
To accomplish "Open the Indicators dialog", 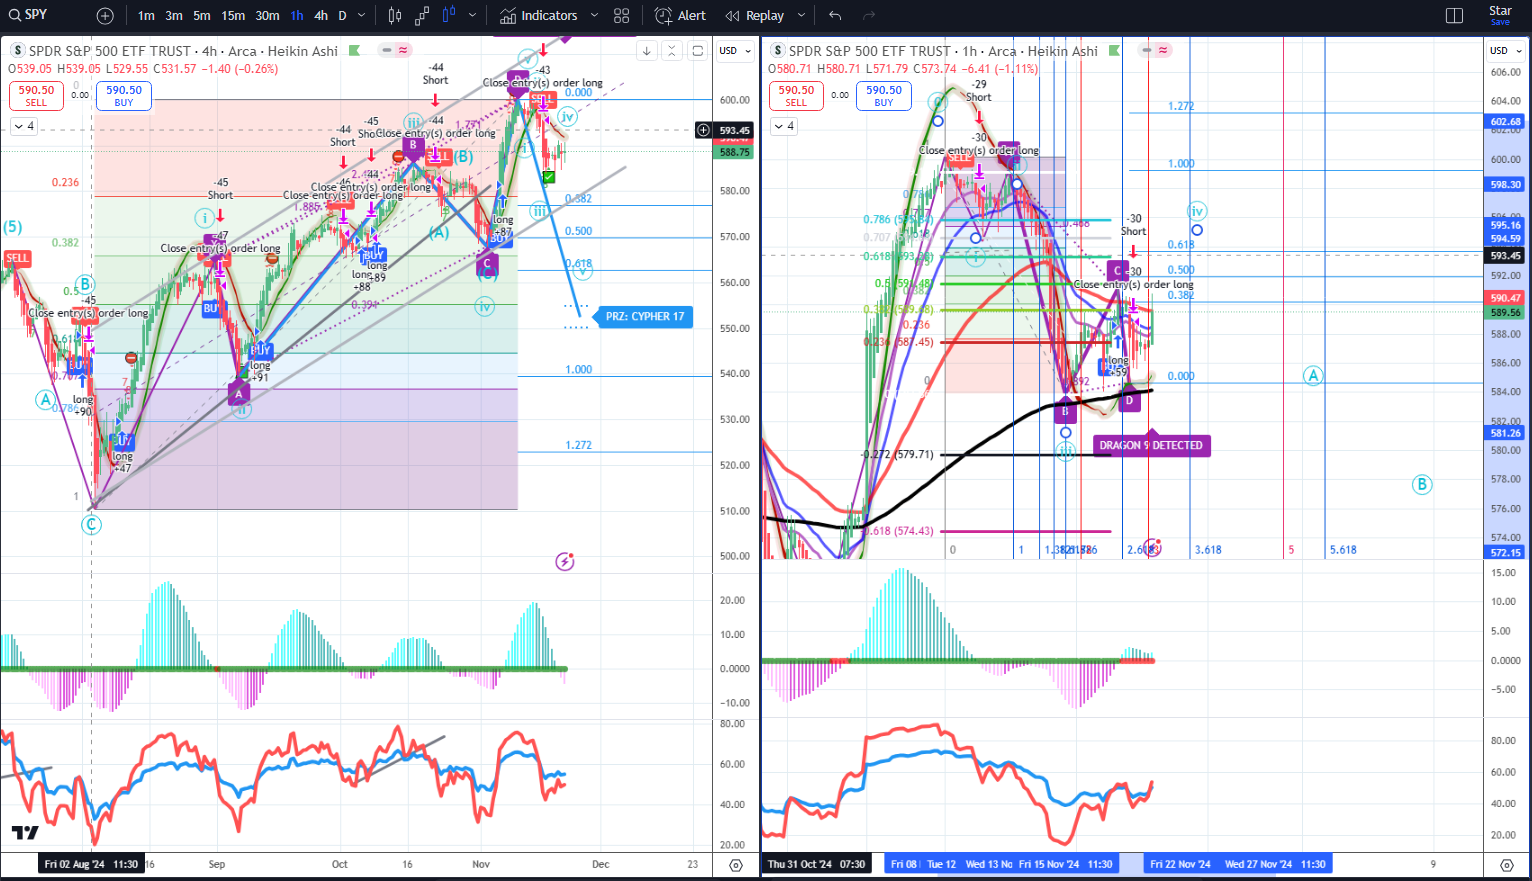I will (x=539, y=16).
